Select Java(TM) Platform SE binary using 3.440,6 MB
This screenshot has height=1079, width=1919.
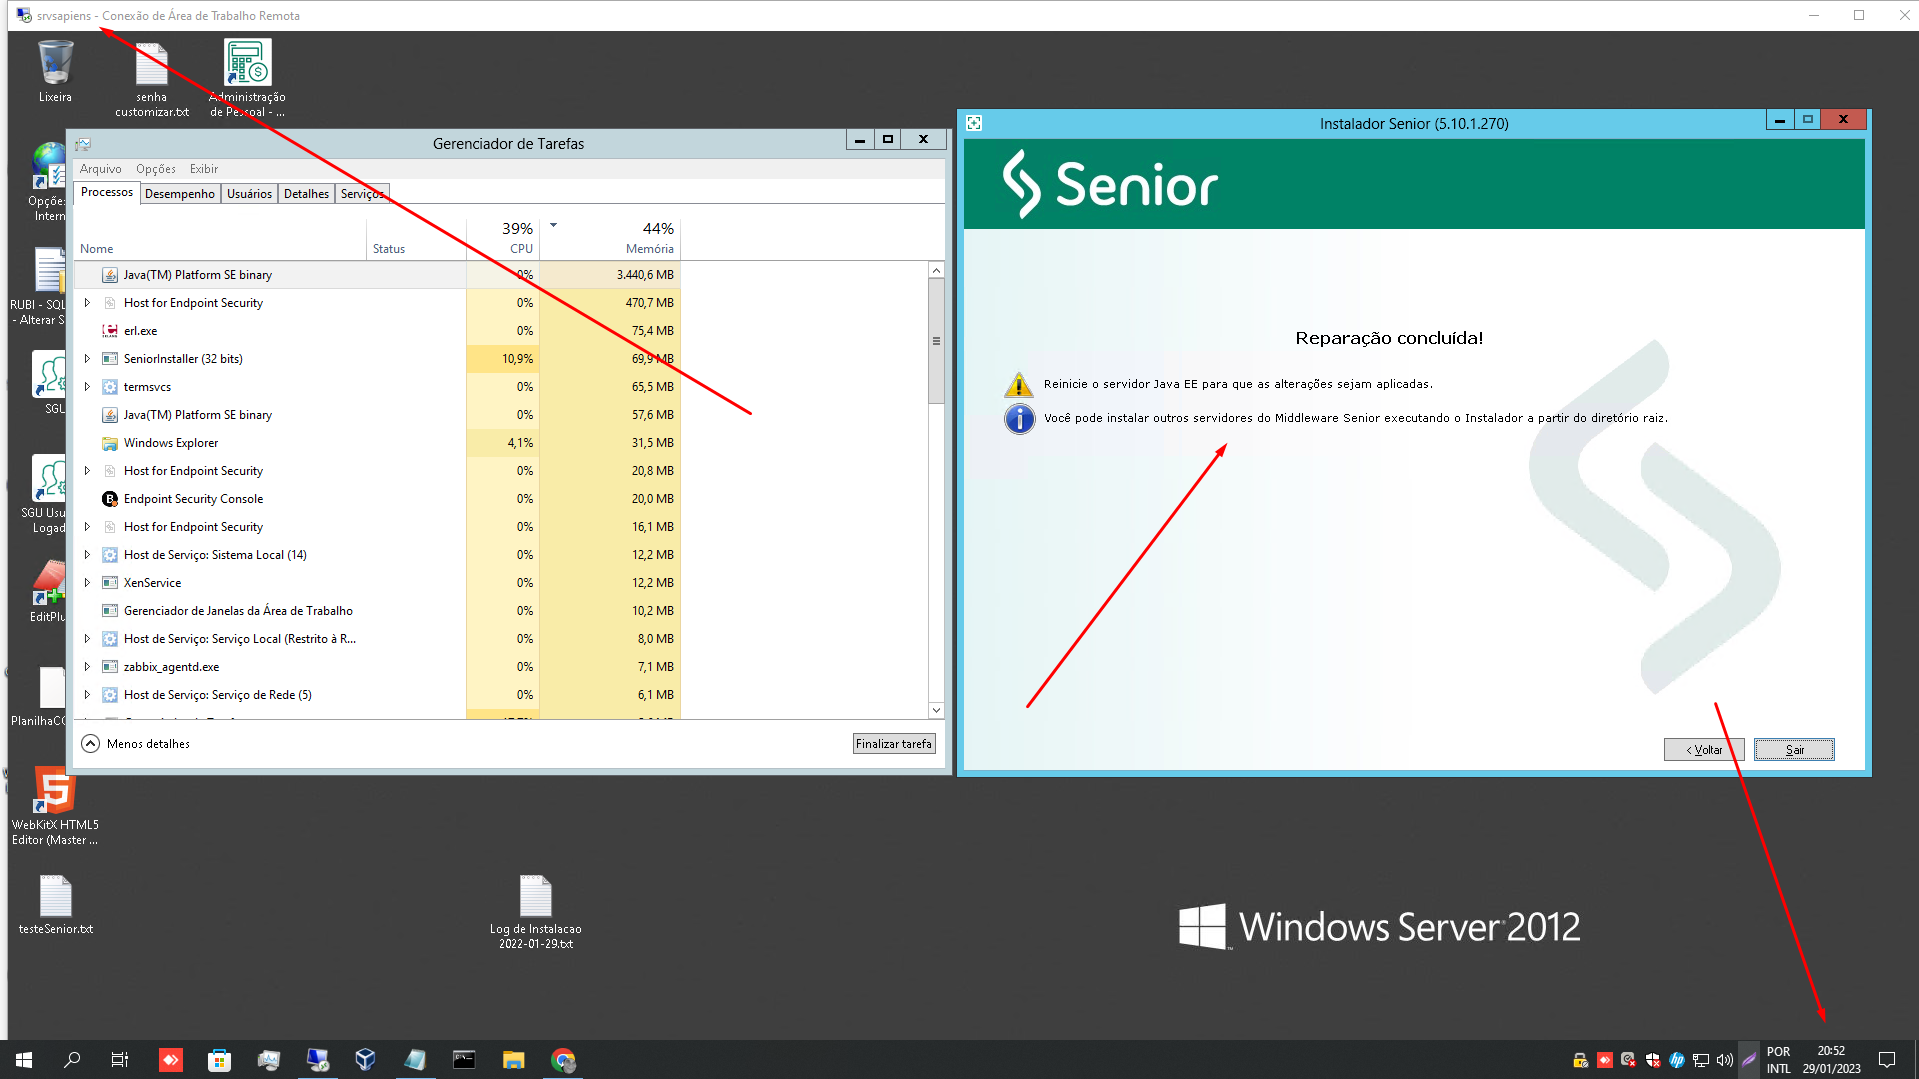378,275
